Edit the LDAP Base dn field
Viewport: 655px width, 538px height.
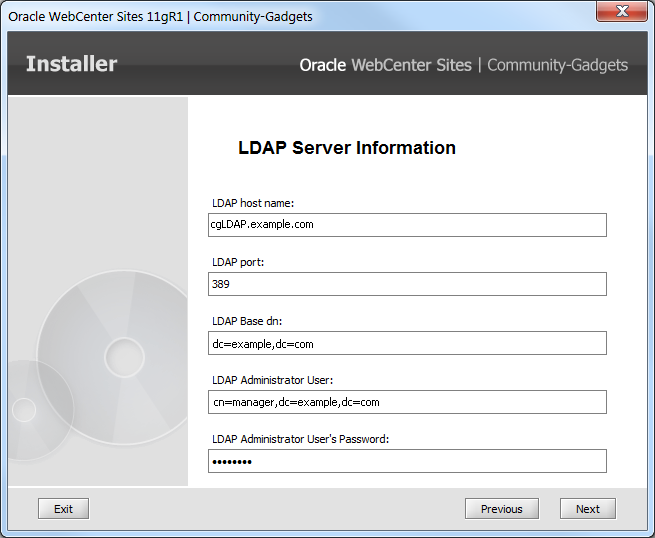(407, 343)
